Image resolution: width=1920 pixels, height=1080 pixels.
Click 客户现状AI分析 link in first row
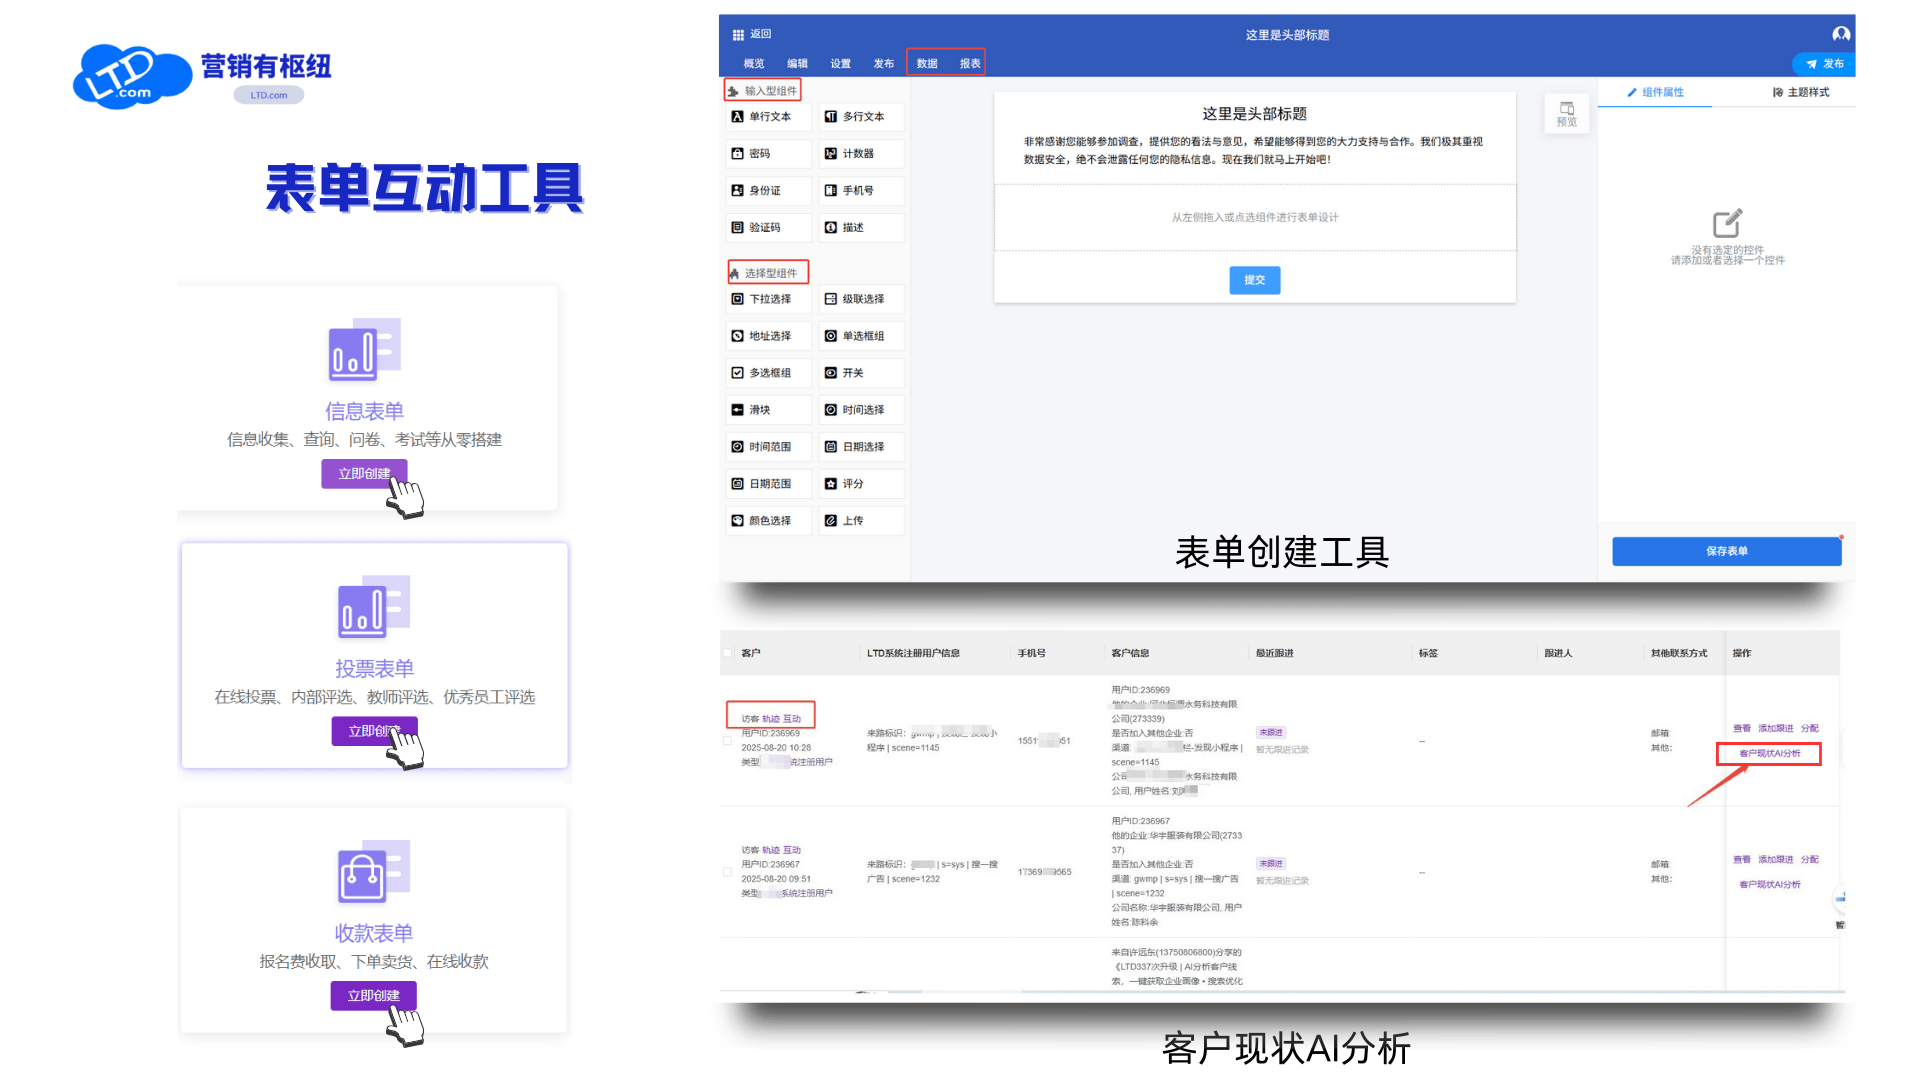point(1769,754)
